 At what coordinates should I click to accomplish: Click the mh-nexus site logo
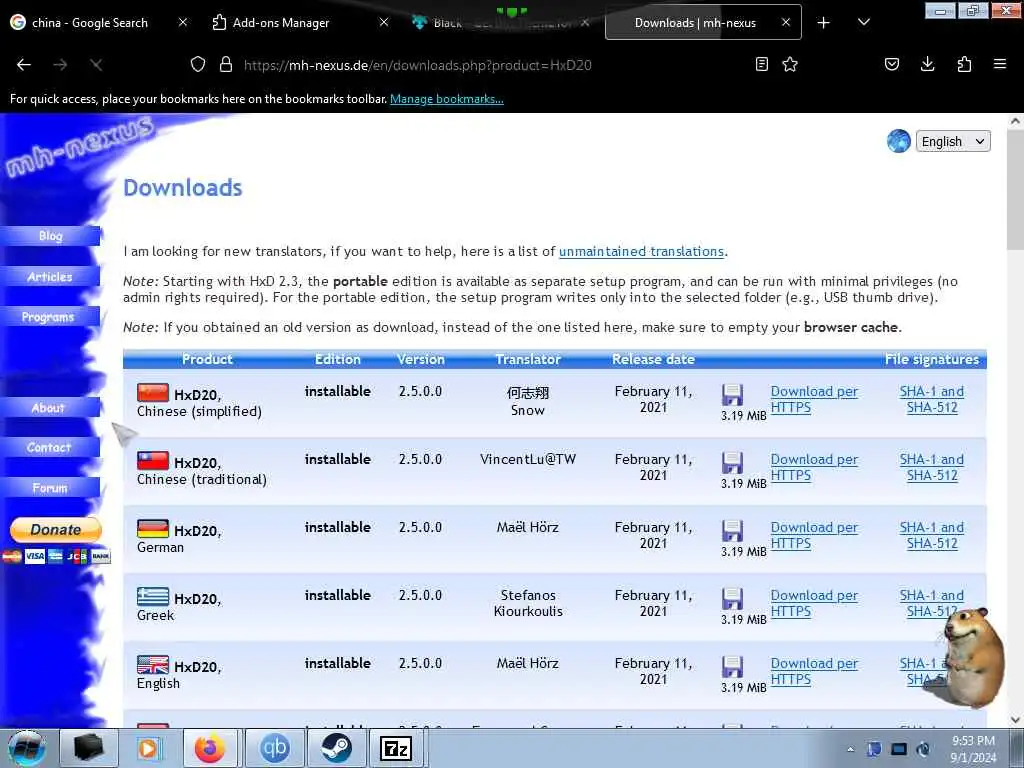point(78,147)
